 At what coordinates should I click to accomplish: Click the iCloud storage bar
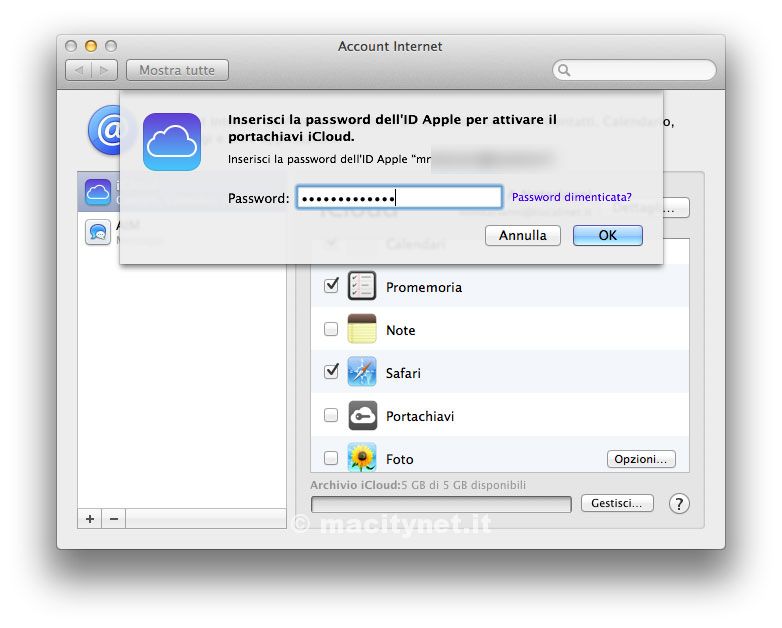pos(441,504)
